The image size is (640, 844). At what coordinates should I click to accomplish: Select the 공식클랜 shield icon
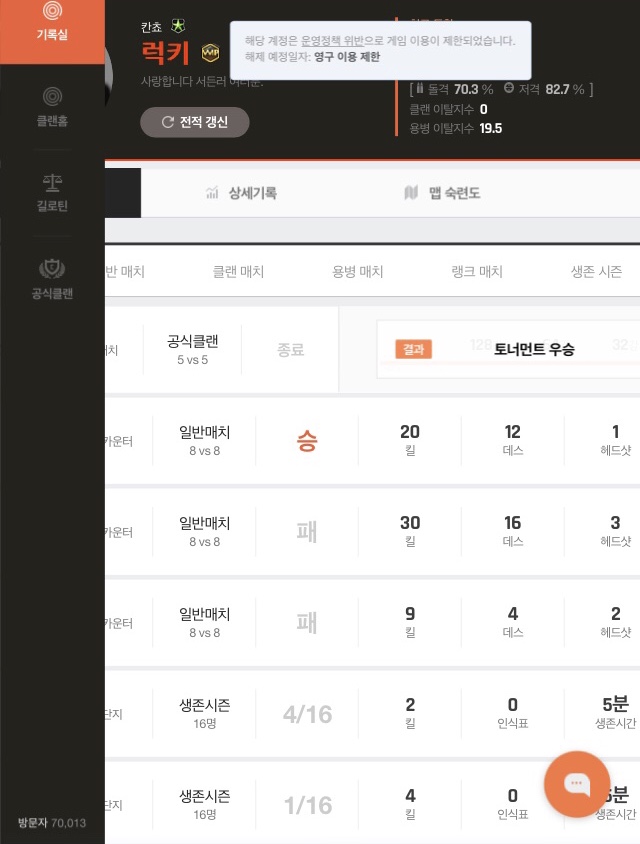[52, 269]
